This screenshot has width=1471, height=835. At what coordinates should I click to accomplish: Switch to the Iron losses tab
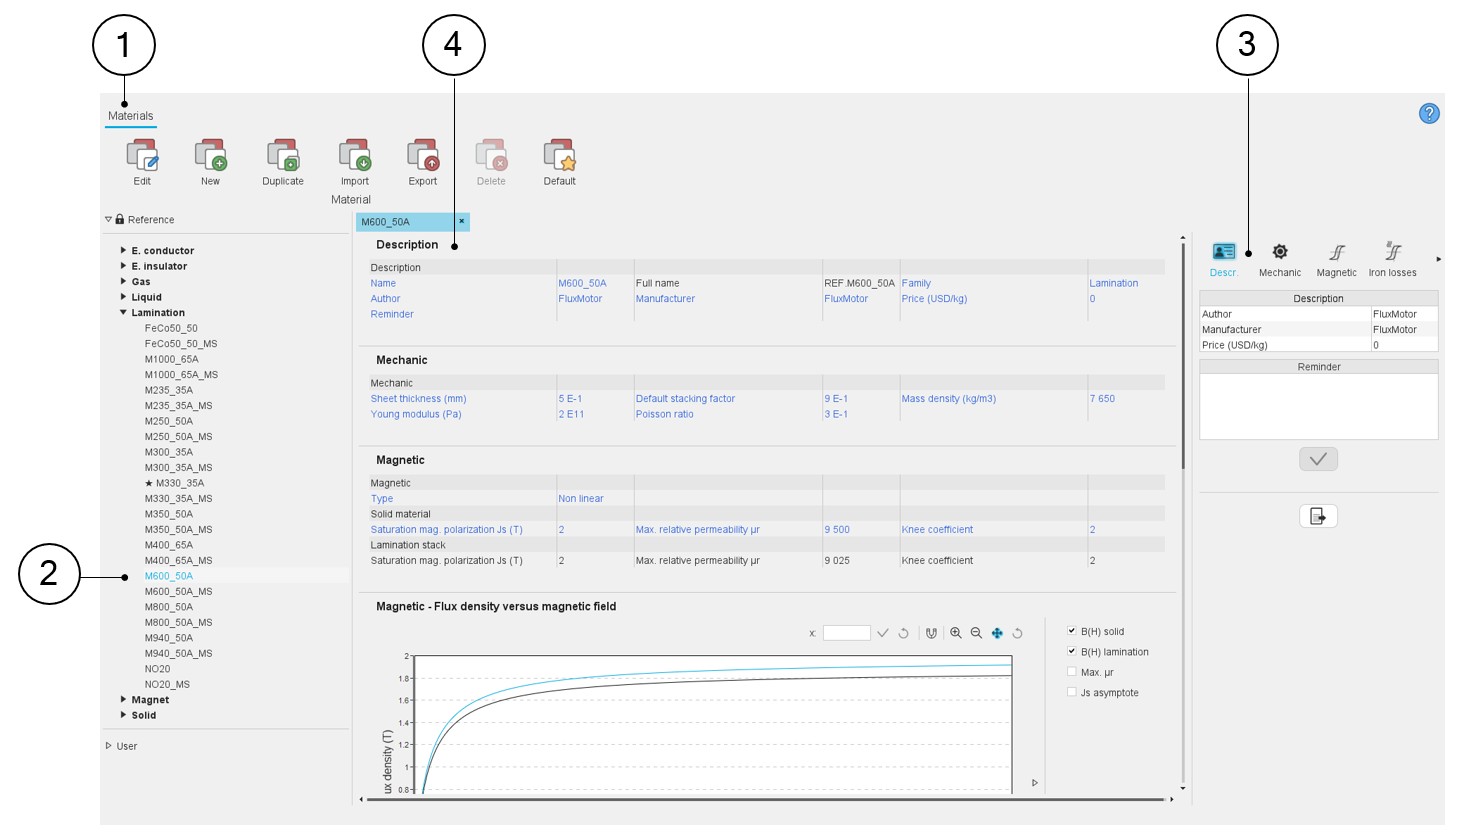[x=1392, y=253]
